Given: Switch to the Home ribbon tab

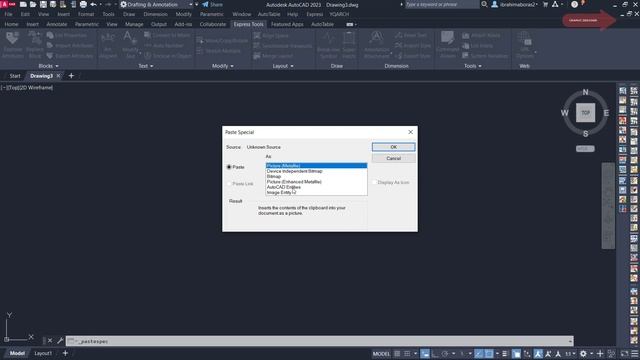Looking at the screenshot, I should [x=11, y=24].
